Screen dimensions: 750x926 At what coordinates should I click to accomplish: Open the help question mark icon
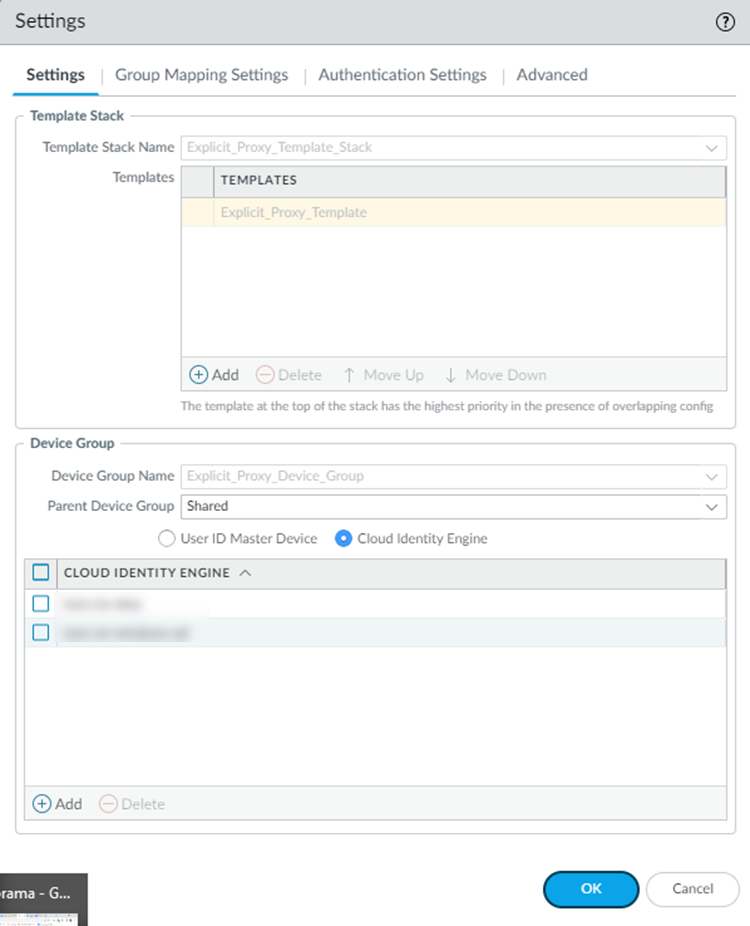[725, 22]
